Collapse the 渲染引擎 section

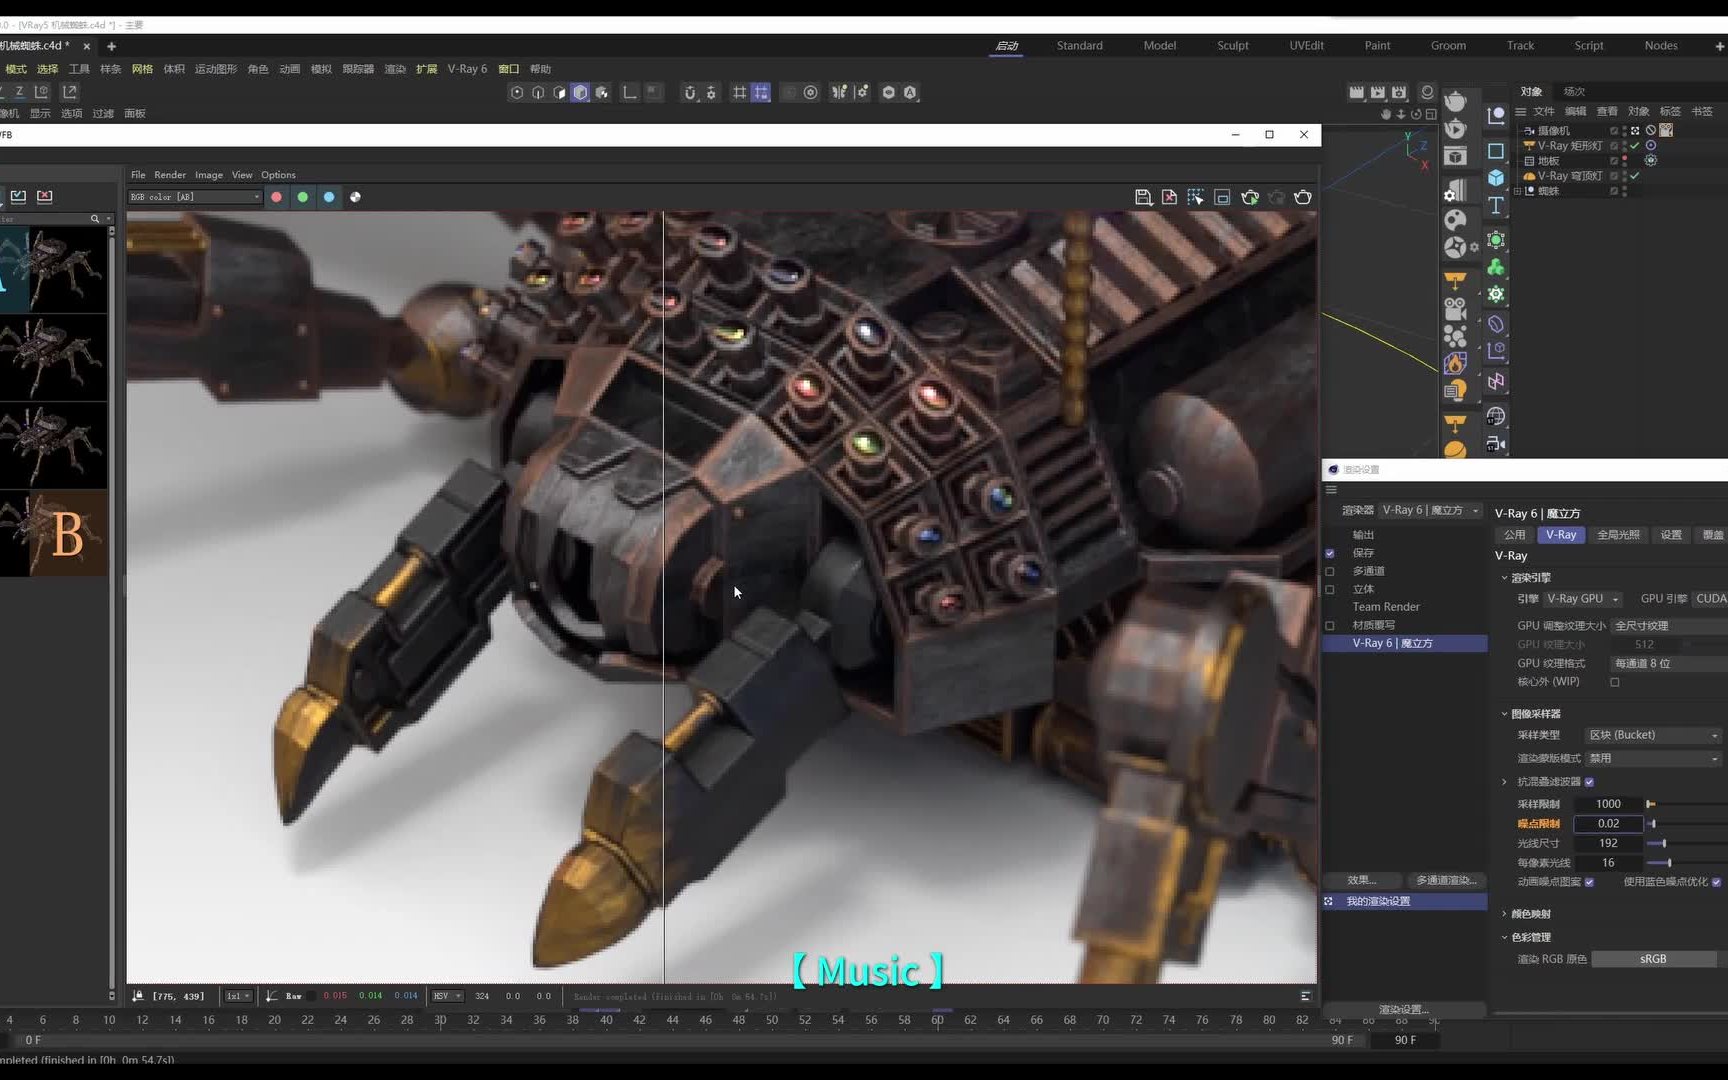coord(1505,577)
